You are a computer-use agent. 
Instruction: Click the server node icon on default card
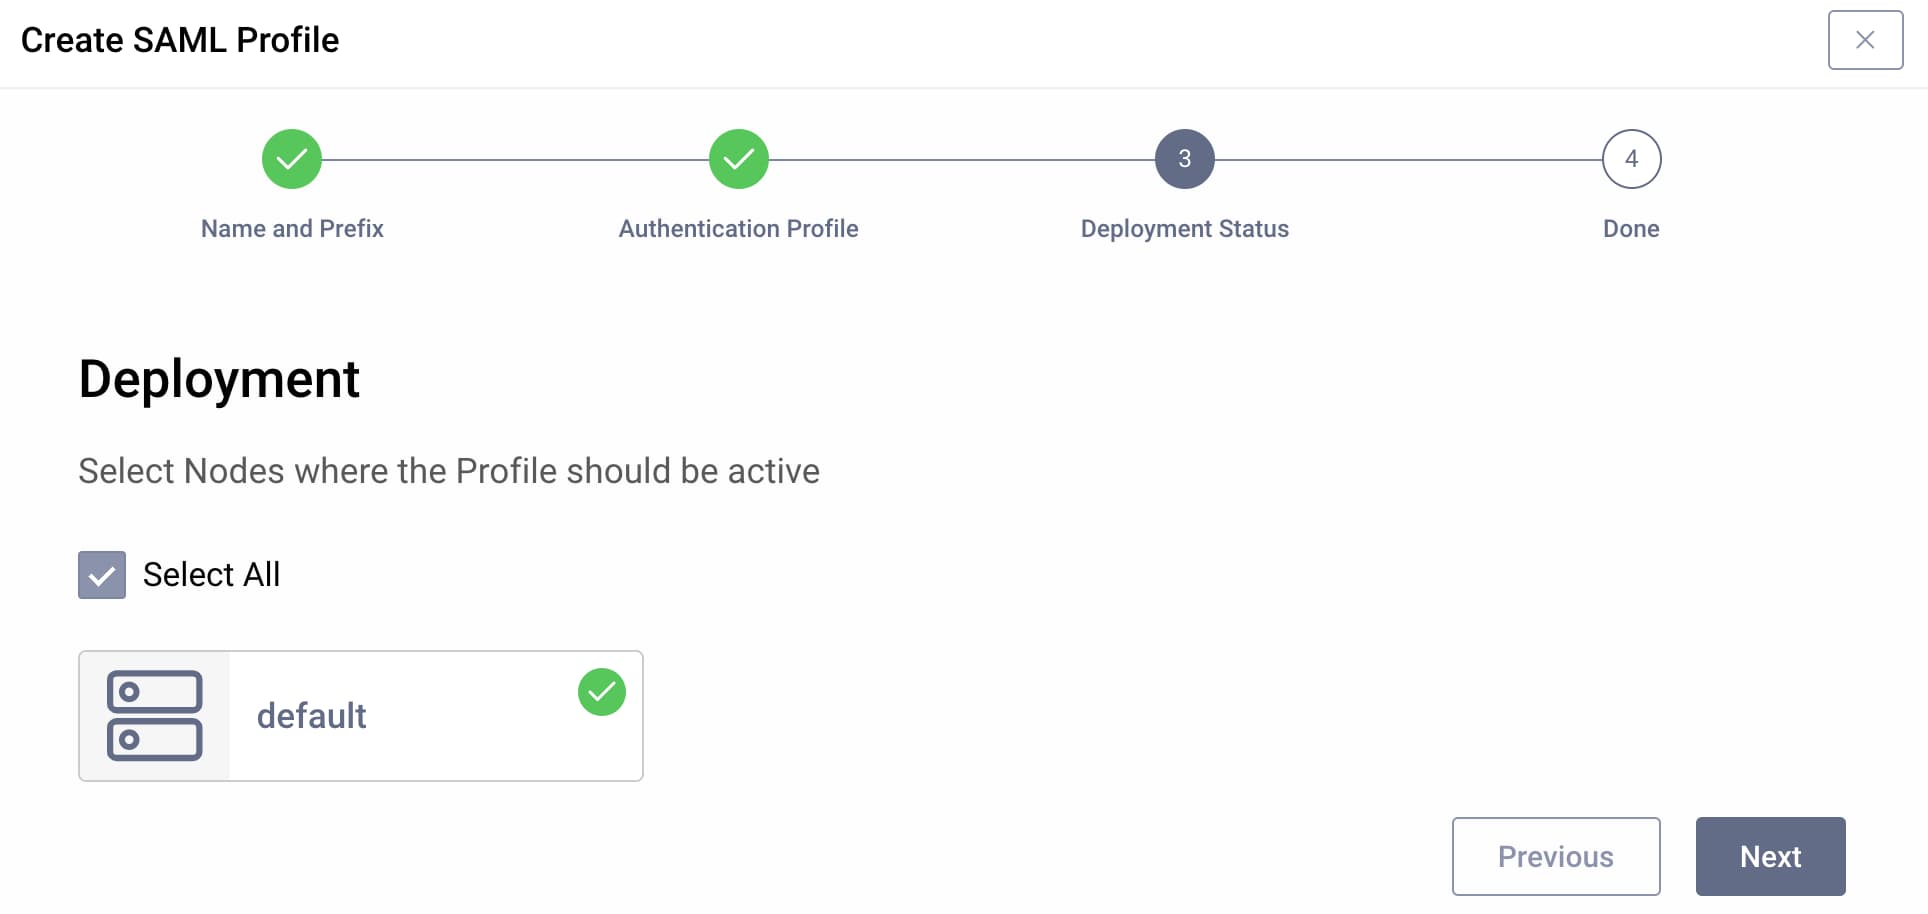(x=153, y=716)
